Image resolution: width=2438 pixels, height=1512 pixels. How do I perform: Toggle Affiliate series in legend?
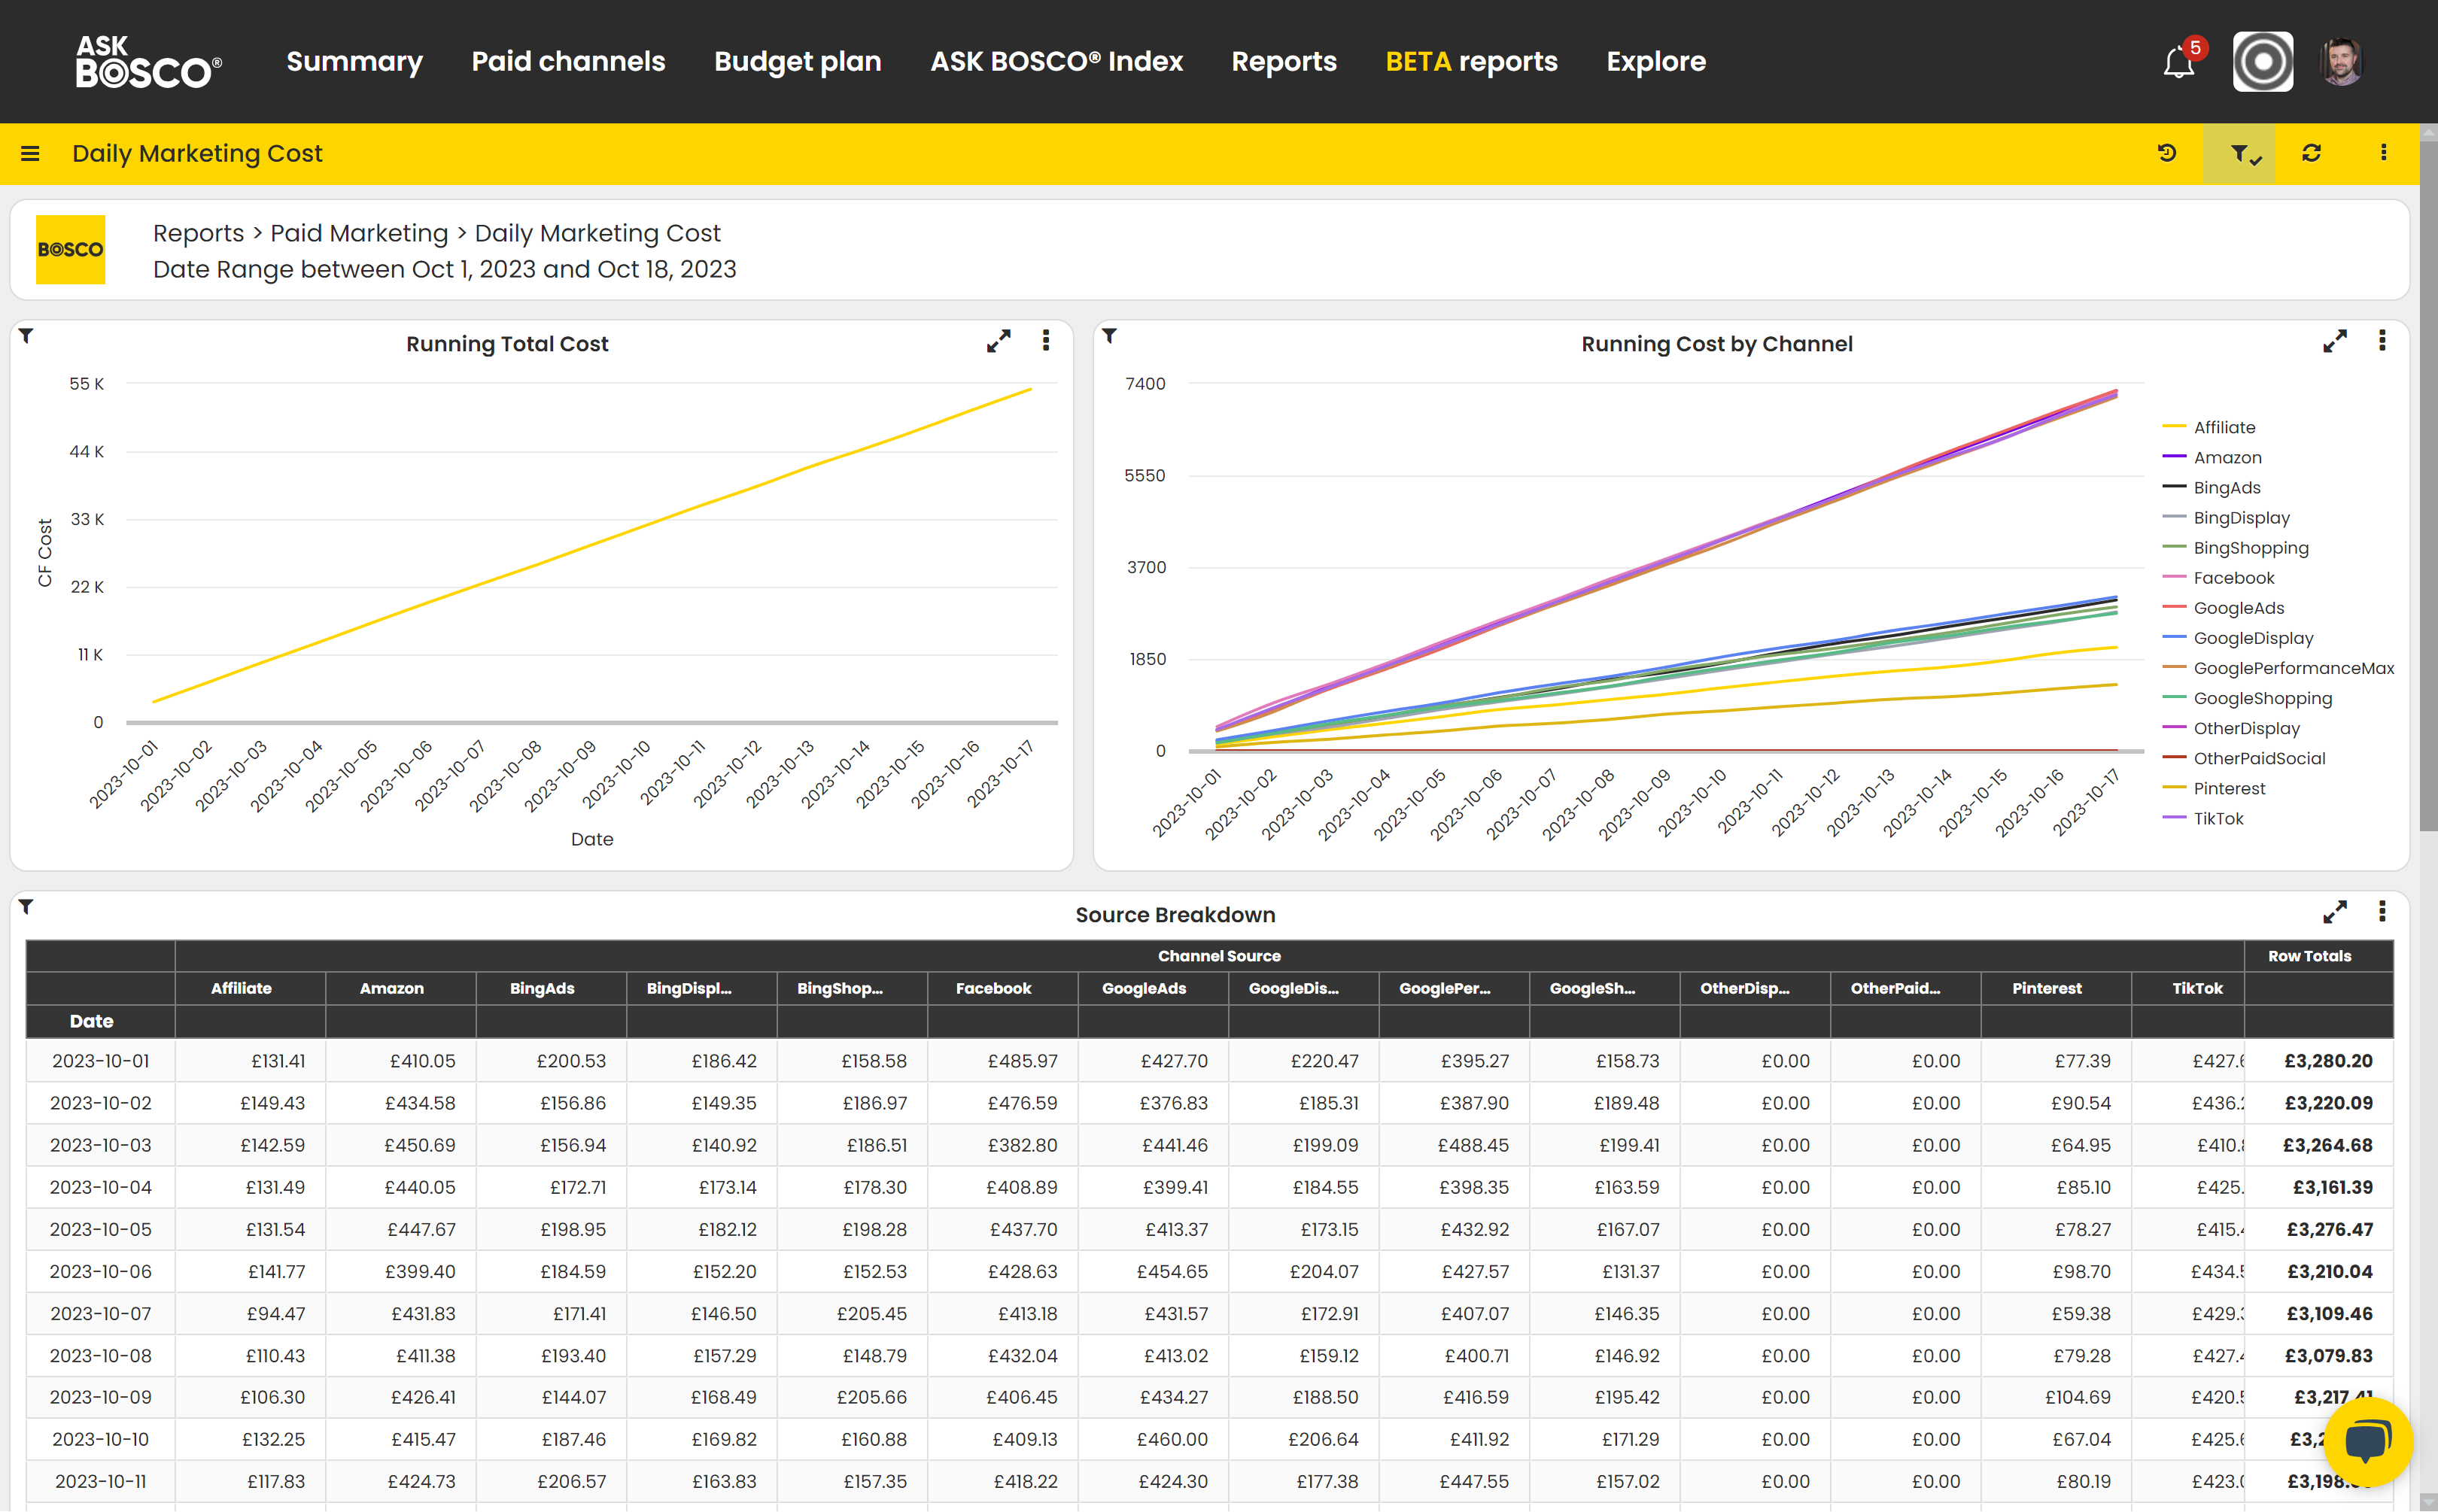(2224, 427)
